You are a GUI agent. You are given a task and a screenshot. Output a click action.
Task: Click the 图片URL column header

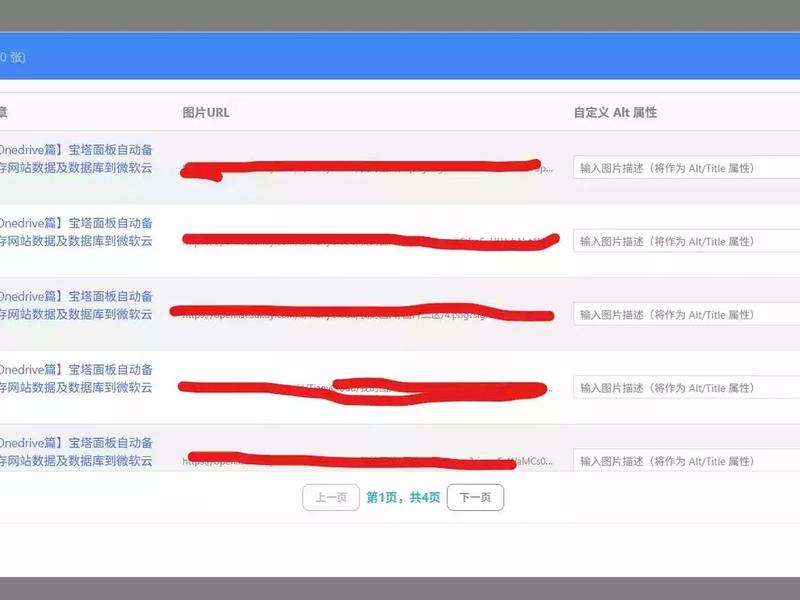(x=206, y=113)
